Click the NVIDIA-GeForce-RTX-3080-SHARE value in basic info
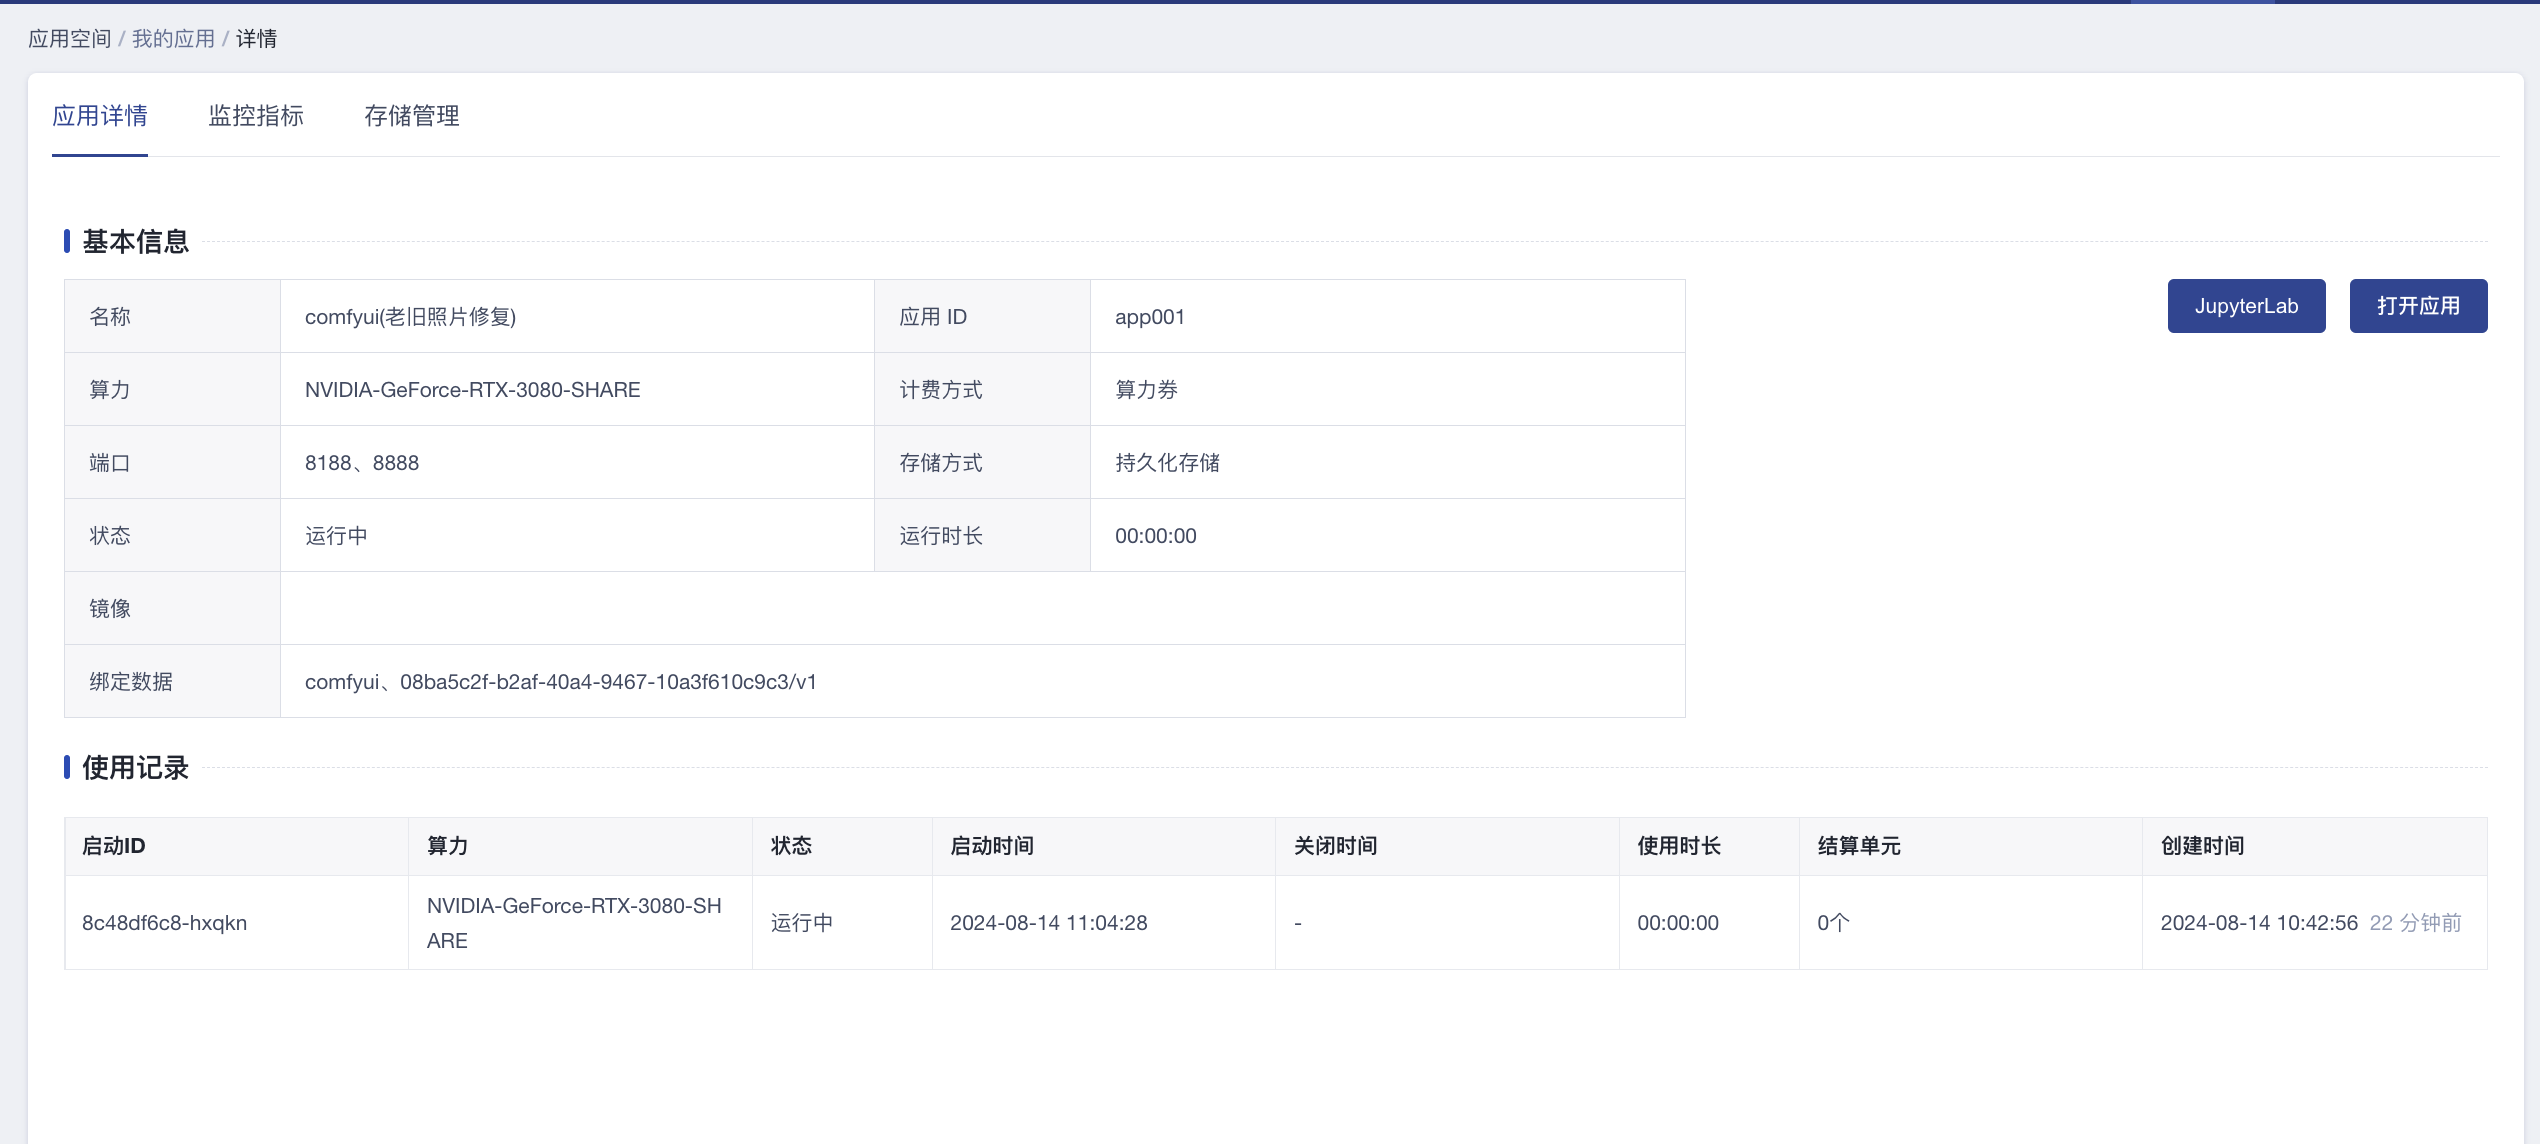The height and width of the screenshot is (1144, 2540). (x=472, y=390)
